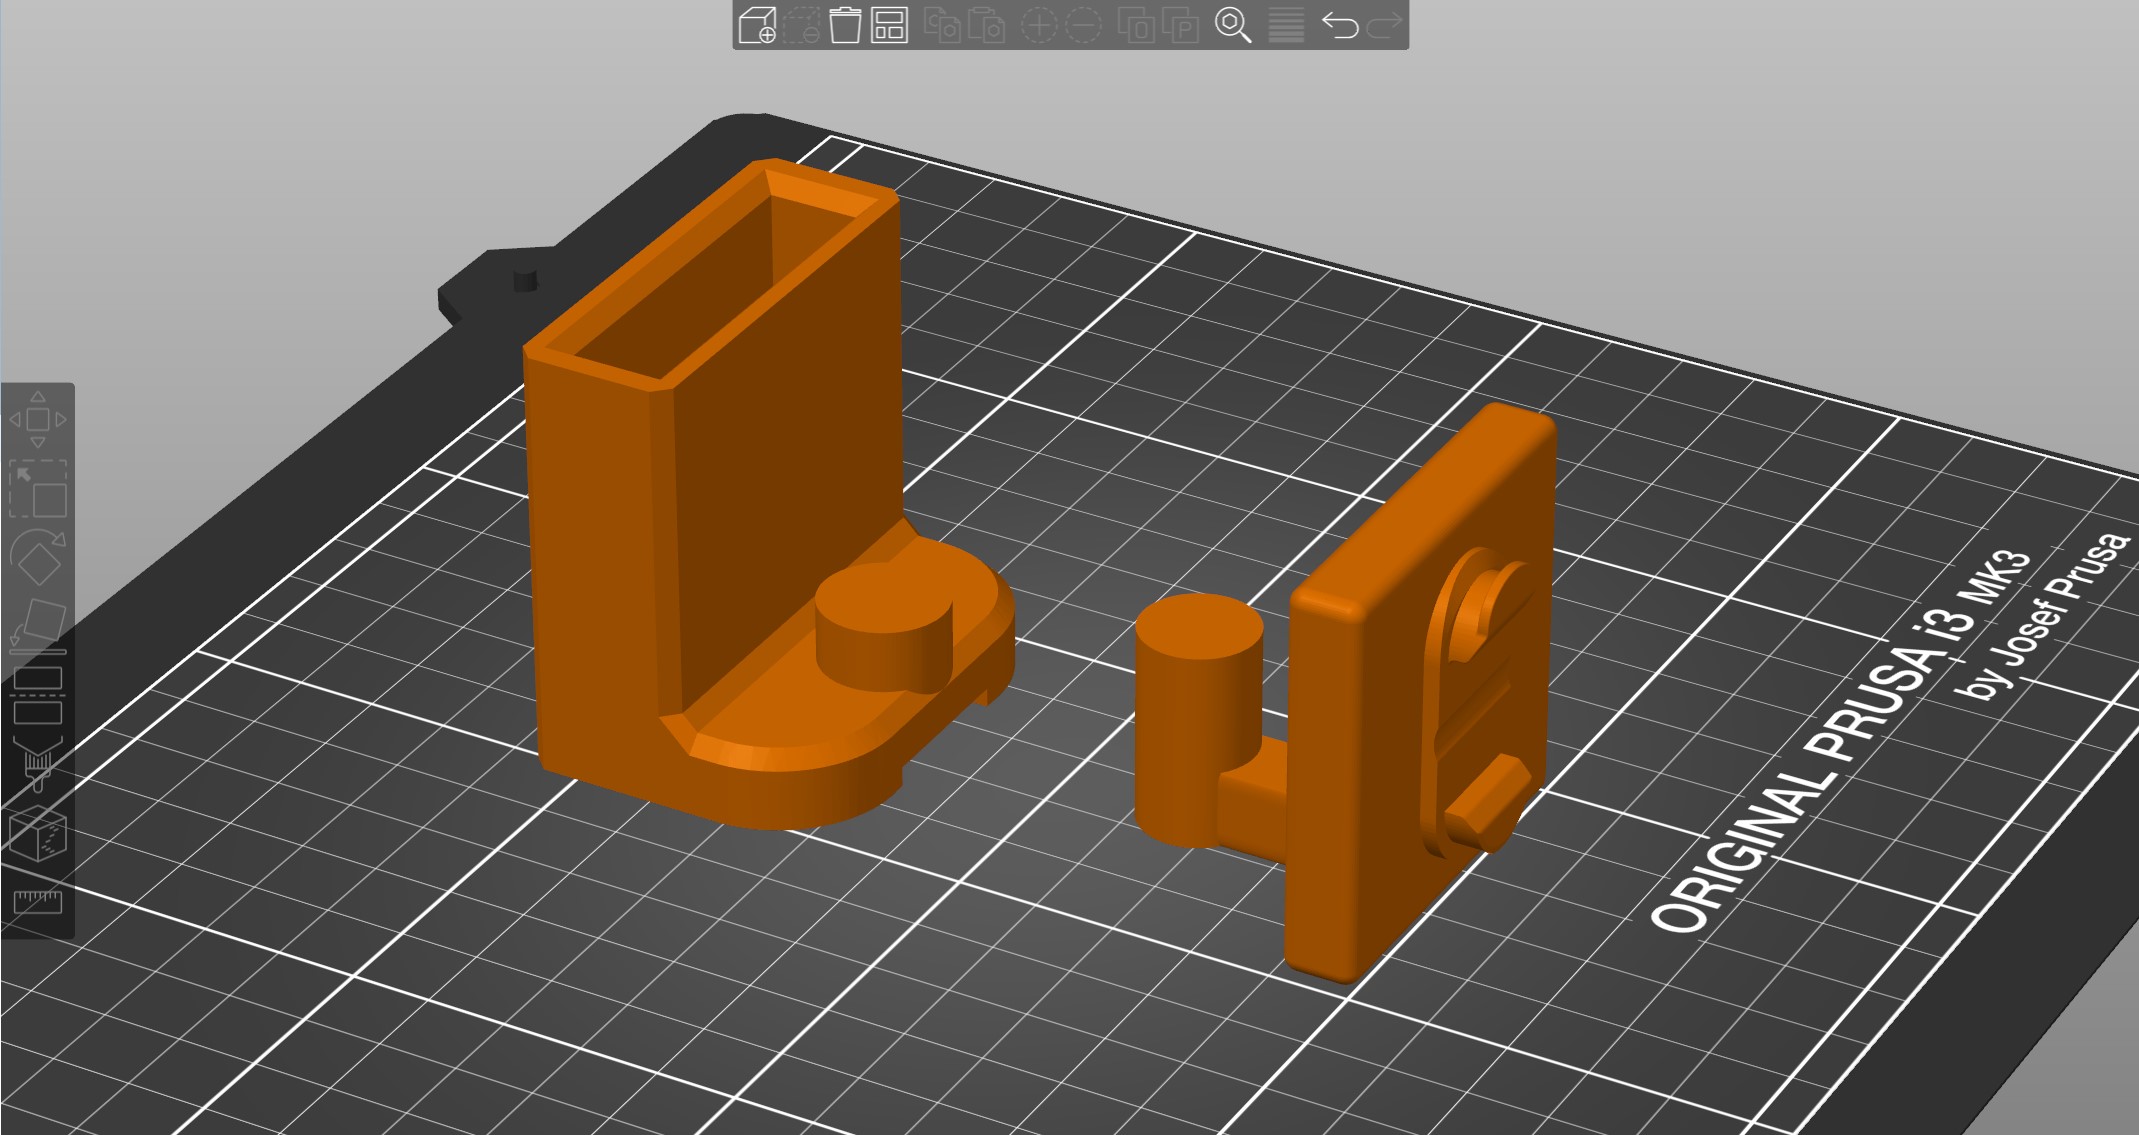Click the Redo arrow icon
The image size is (2139, 1135).
tap(1384, 25)
